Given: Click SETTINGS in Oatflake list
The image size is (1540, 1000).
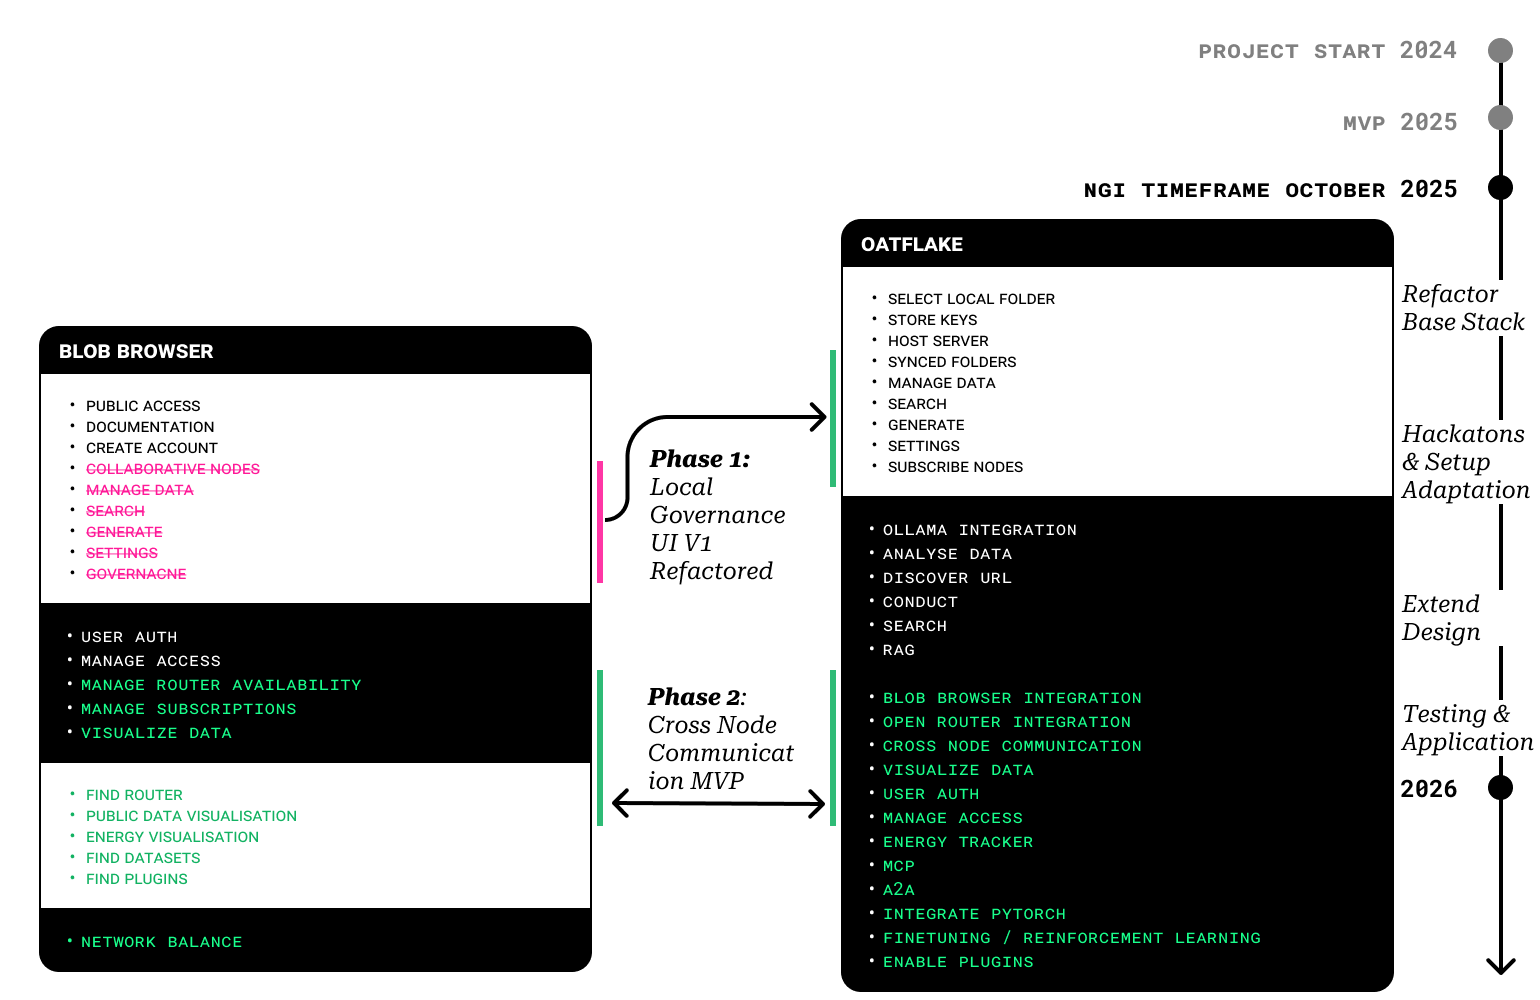Looking at the screenshot, I should (x=923, y=446).
